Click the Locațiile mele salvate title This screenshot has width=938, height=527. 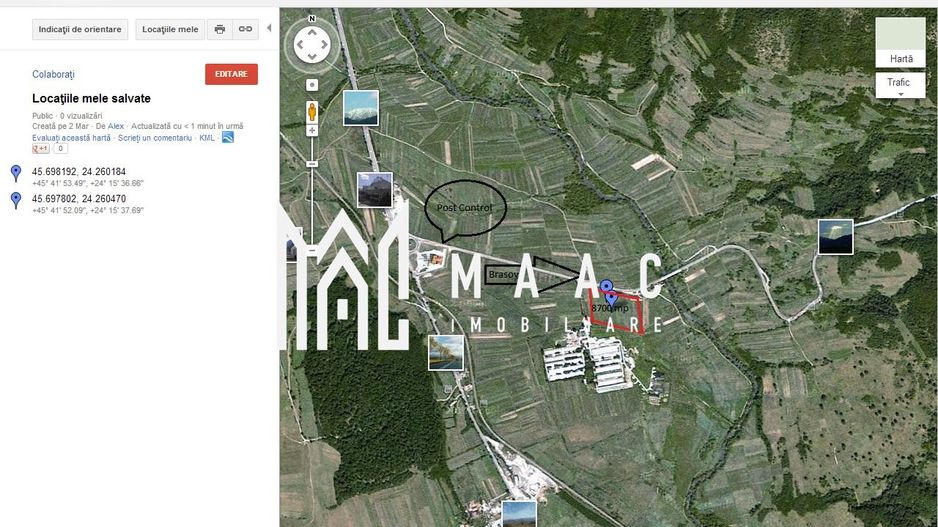click(x=92, y=98)
